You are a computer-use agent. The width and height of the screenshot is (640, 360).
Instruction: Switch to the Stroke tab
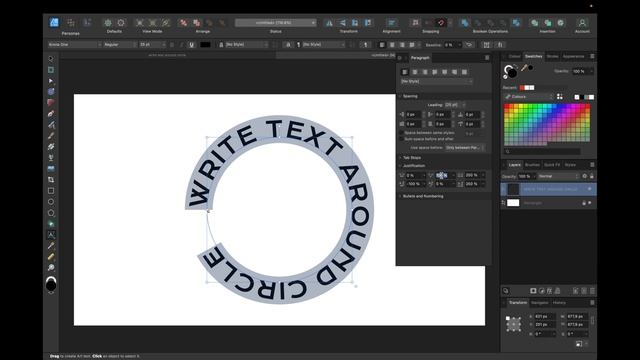click(x=552, y=56)
